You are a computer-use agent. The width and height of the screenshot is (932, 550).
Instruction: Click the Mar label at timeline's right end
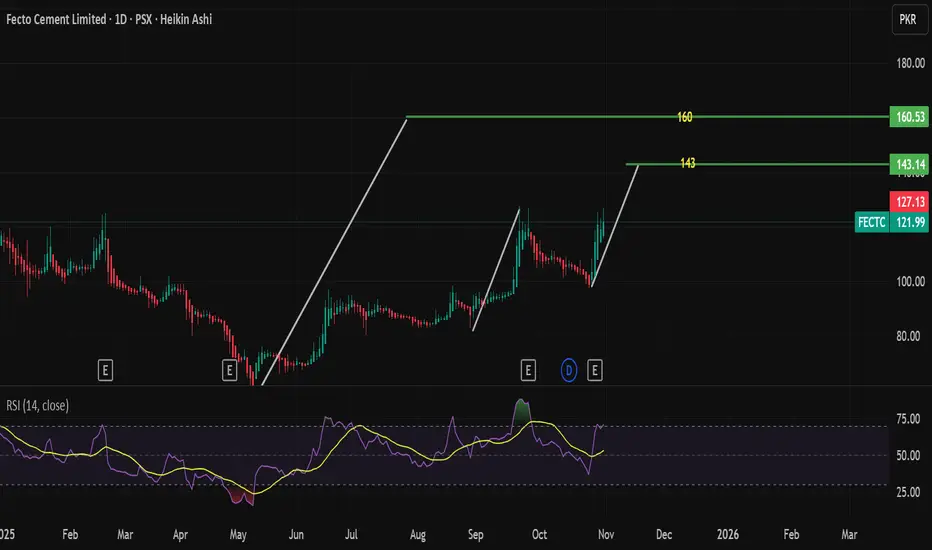(x=849, y=534)
